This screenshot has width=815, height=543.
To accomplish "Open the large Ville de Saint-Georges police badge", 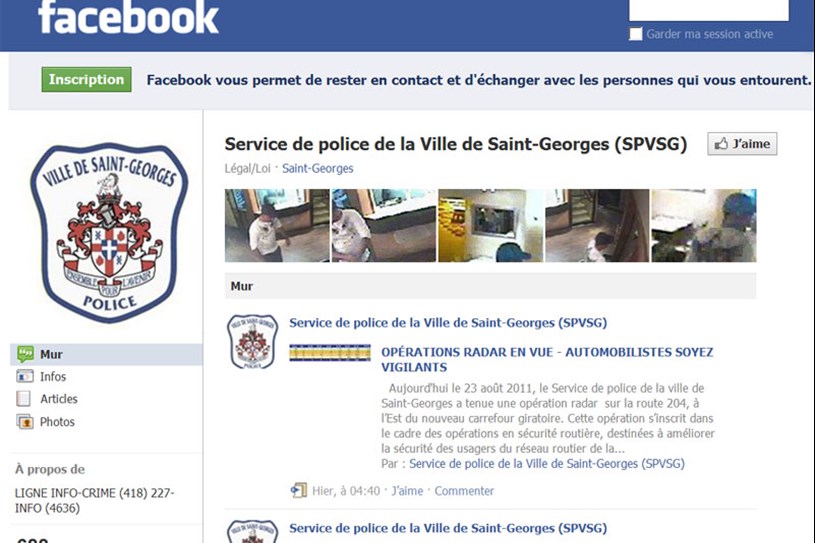I will [x=109, y=232].
